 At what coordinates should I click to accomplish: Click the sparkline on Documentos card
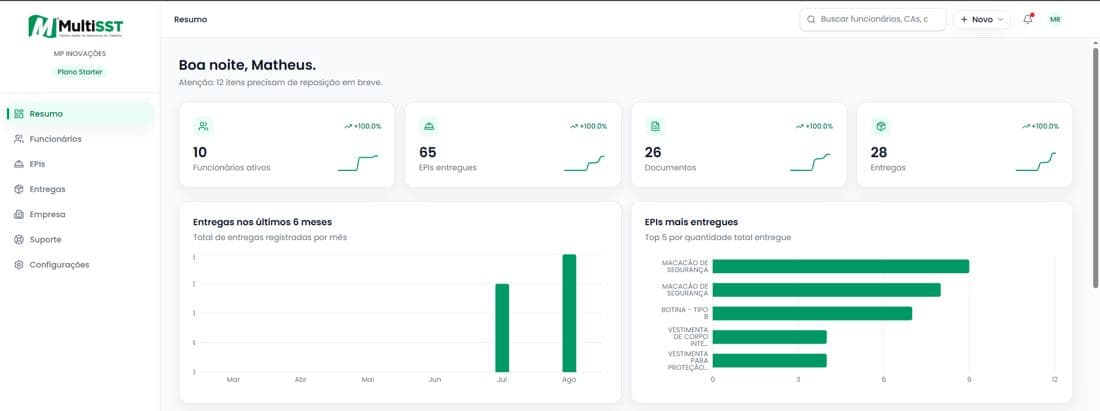[810, 163]
